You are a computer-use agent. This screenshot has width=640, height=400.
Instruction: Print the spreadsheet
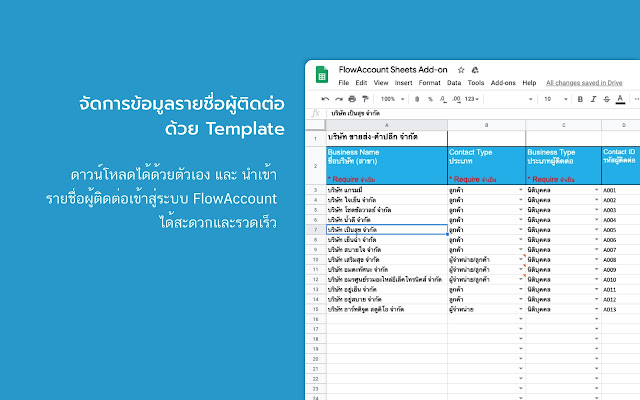coord(352,99)
